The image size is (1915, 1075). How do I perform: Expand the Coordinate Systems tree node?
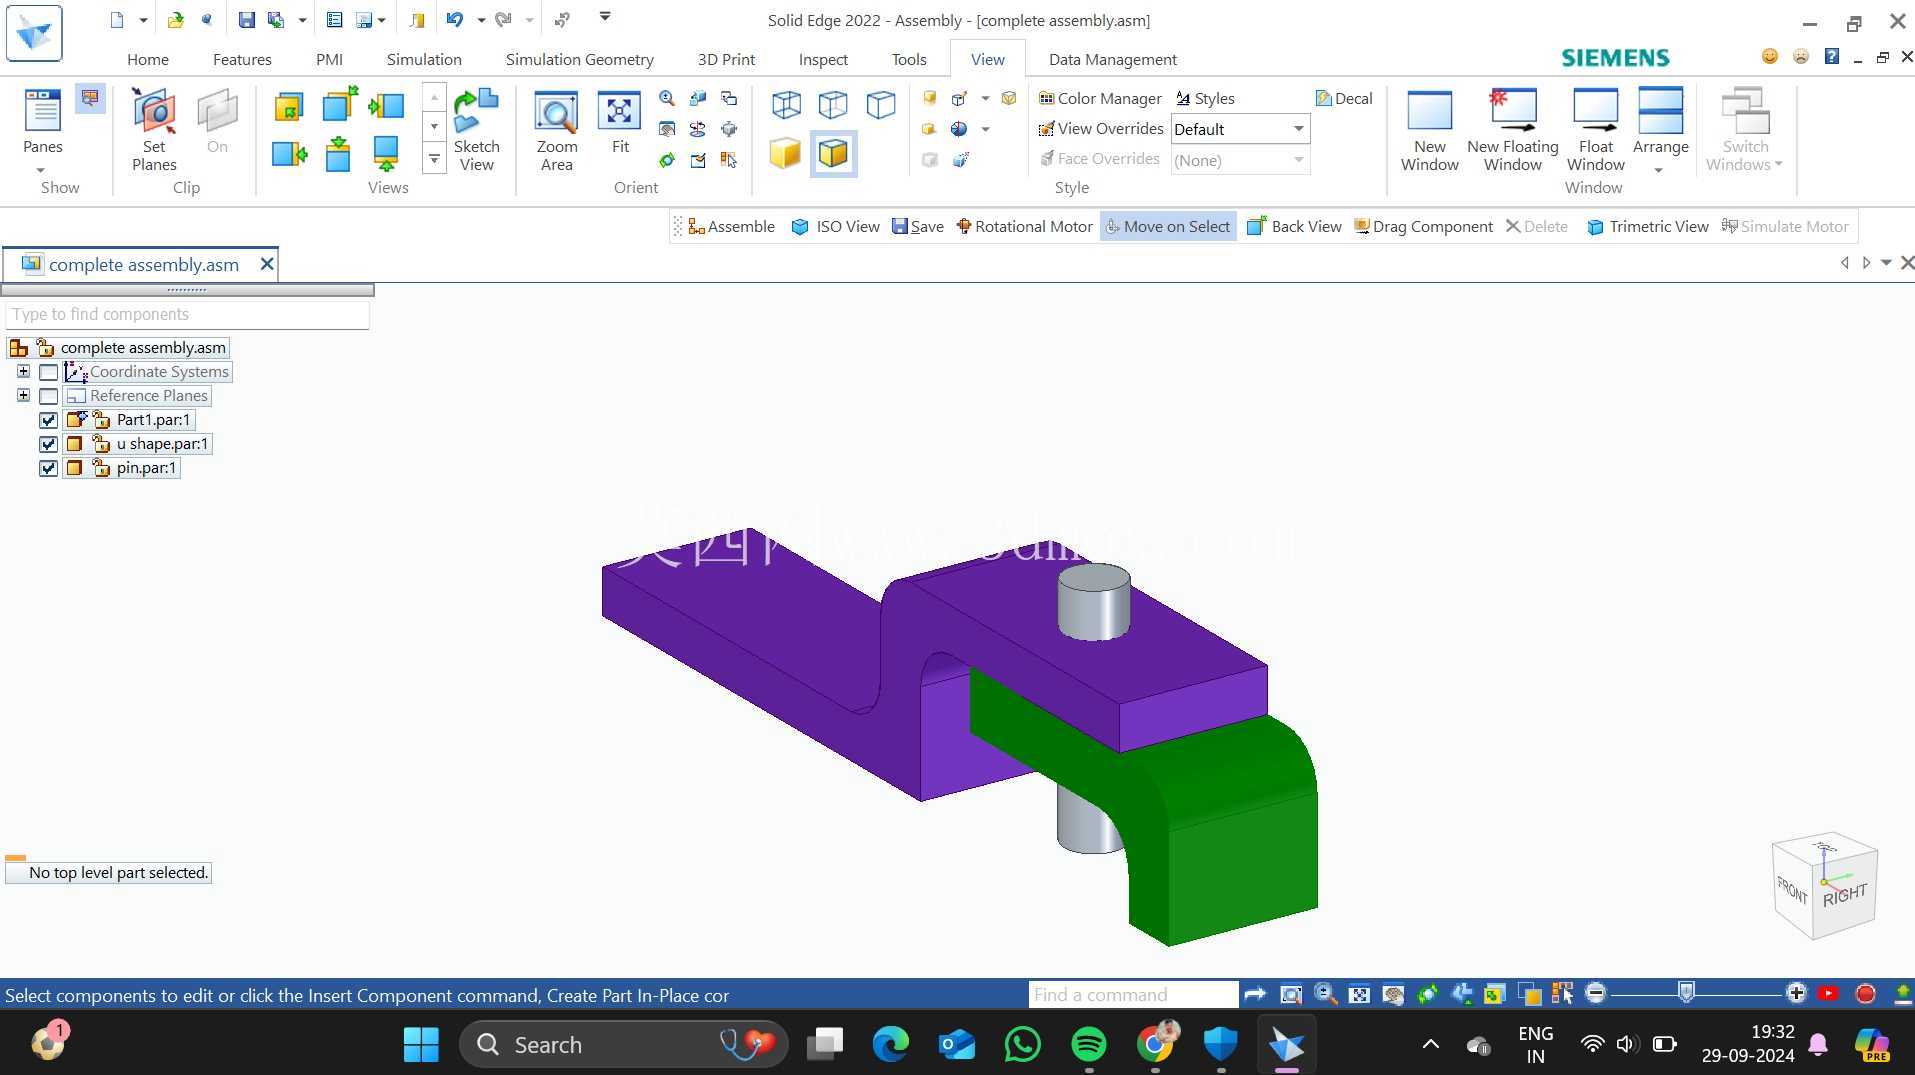point(23,371)
